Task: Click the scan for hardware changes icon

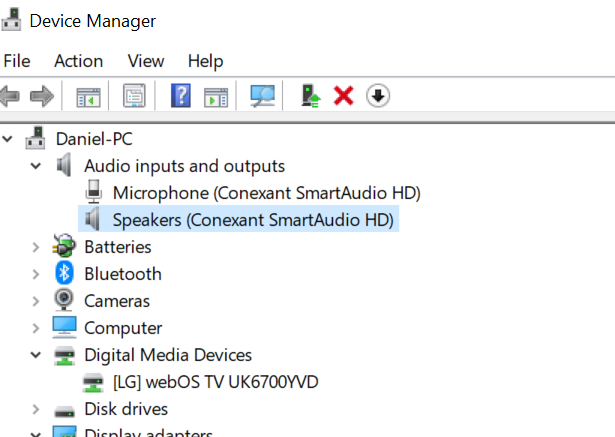Action: tap(263, 96)
